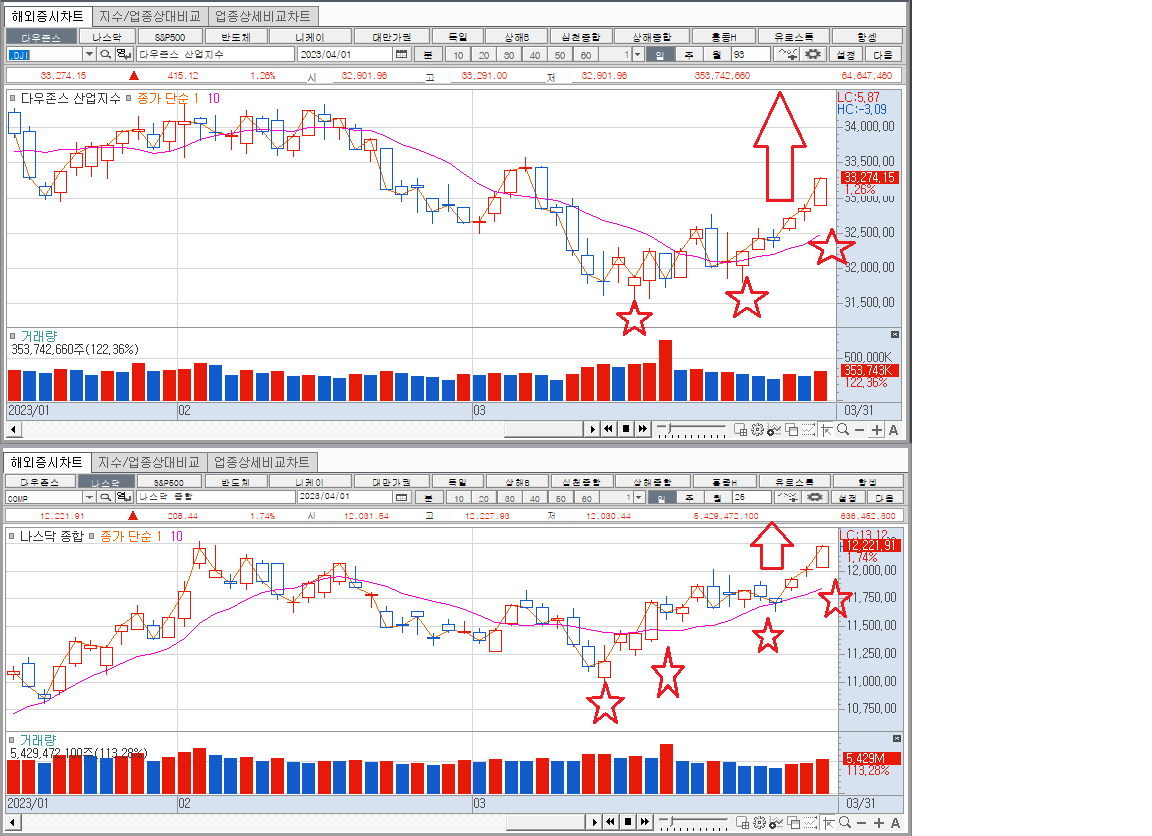Open gear settings icon in lower chart toolbar
Viewport: 1152px width, 836px height.
tap(814, 497)
